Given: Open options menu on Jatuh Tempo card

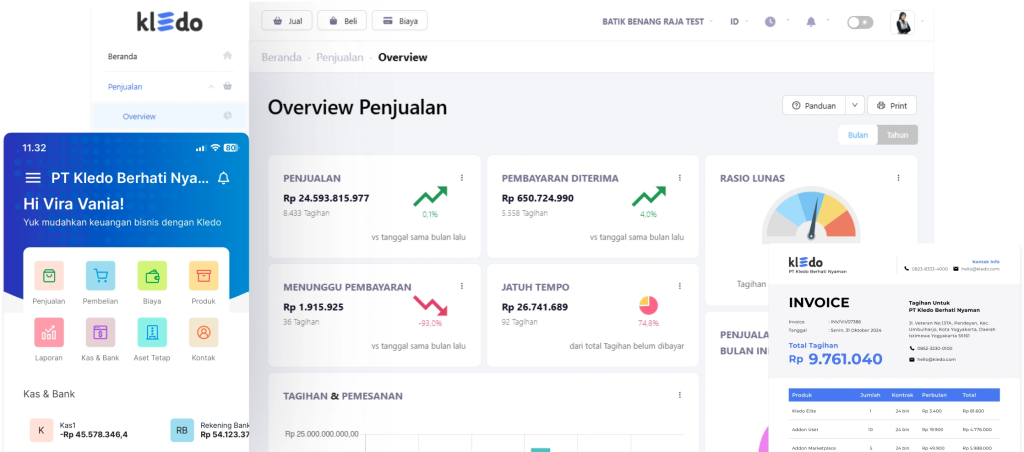Looking at the screenshot, I should [x=680, y=286].
